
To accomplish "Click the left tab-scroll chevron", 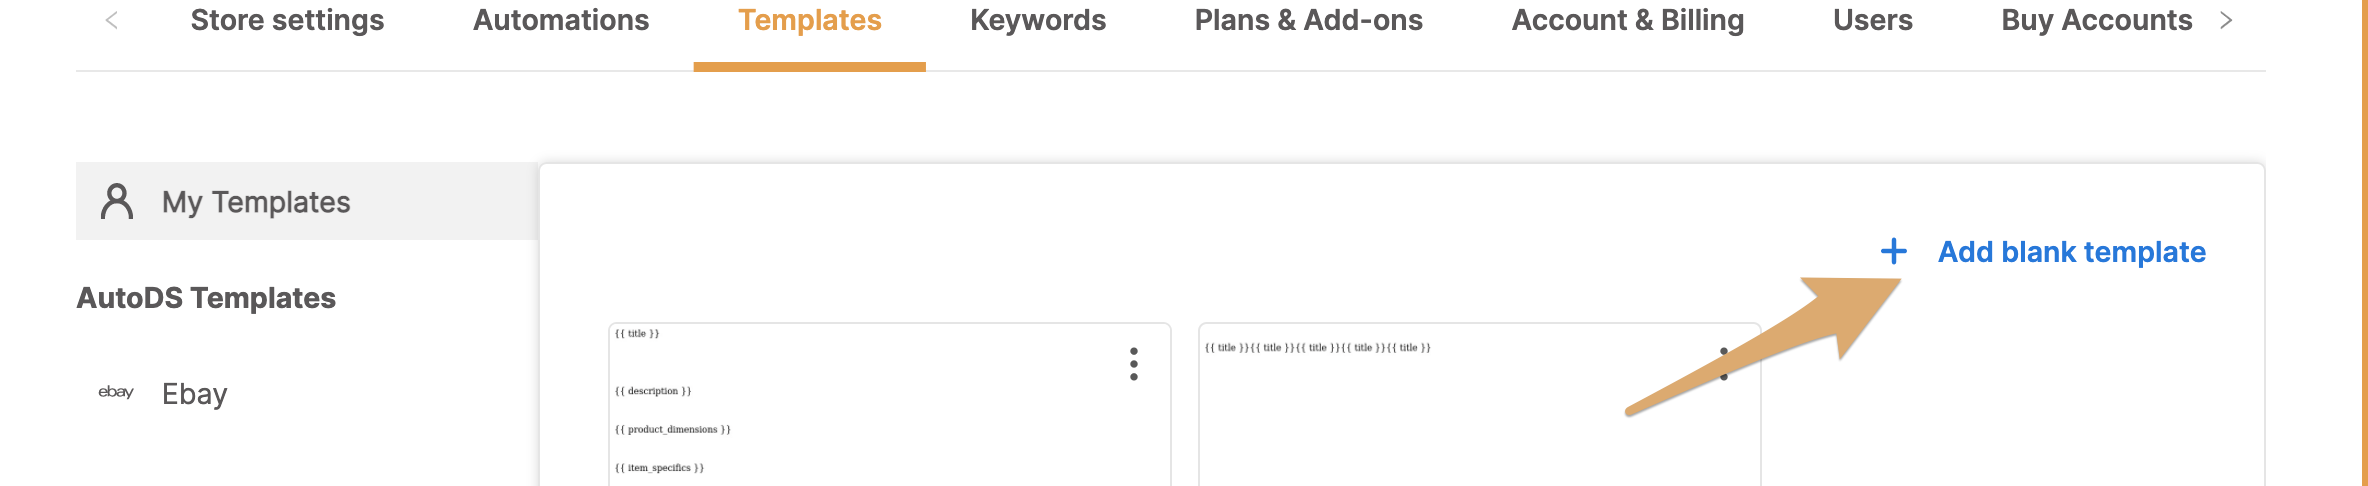I will pyautogui.click(x=112, y=20).
